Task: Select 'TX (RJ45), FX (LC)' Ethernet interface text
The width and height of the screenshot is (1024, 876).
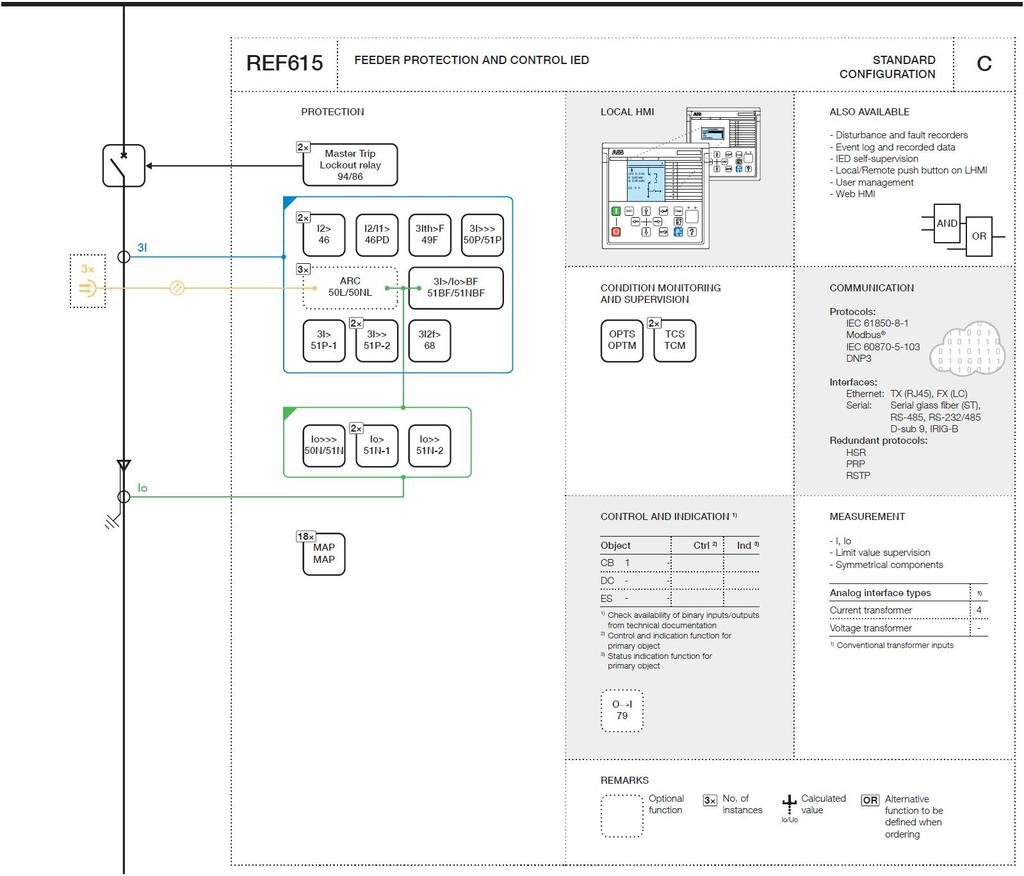Action: (929, 394)
